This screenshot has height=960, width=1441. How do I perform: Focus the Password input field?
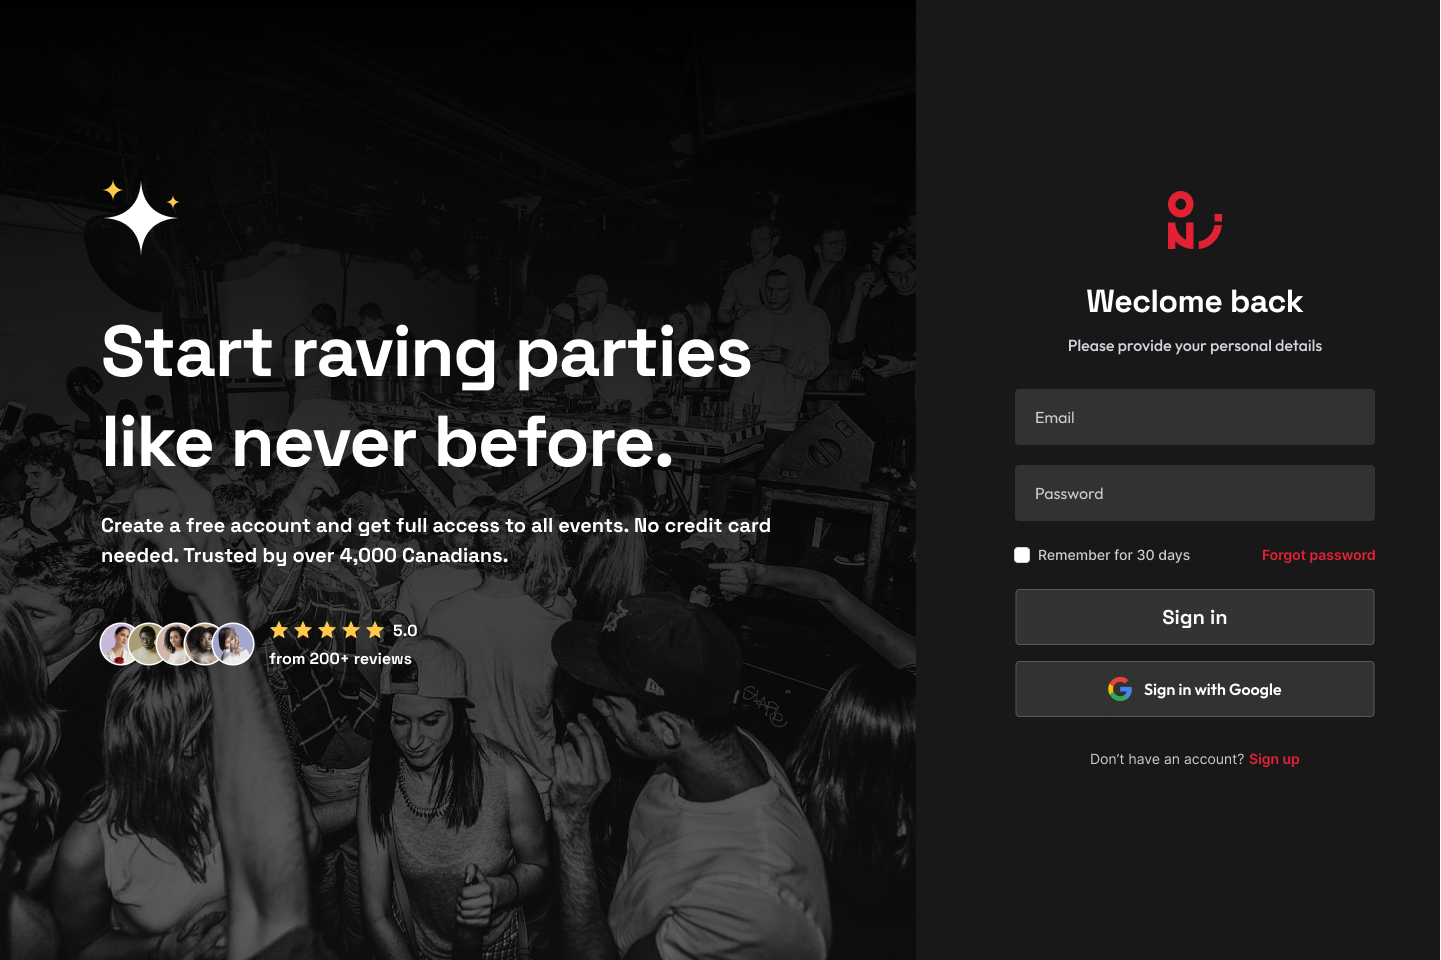(1195, 493)
